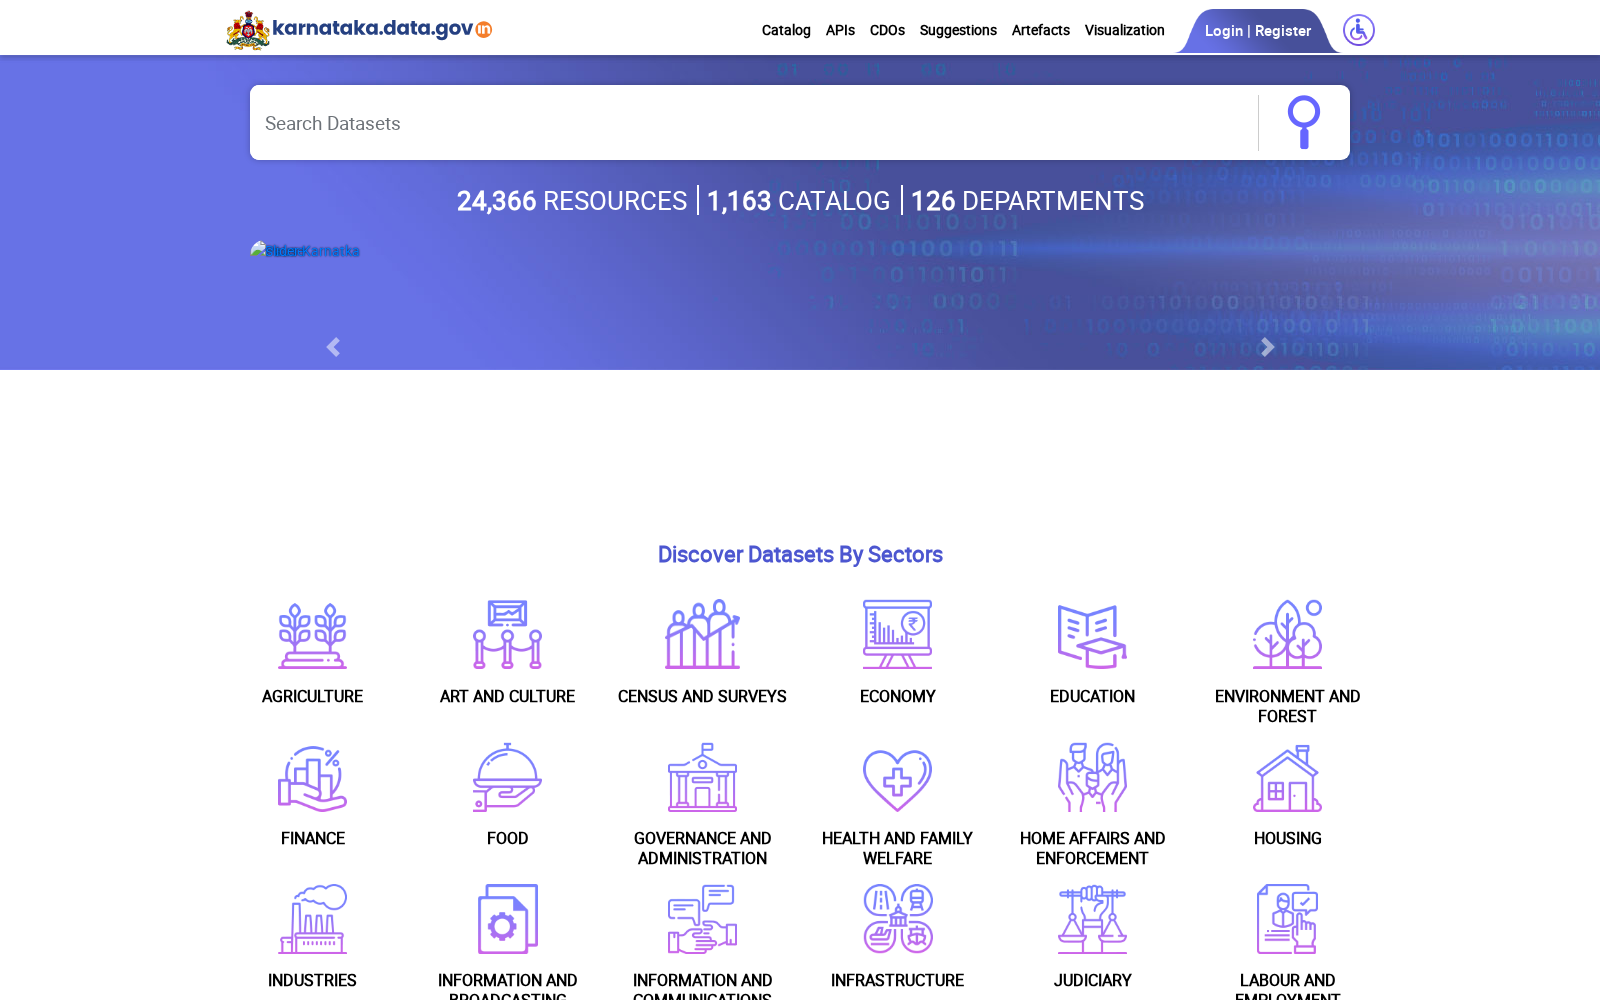Click the Karnataka state emblem logo
Viewport: 1600px width, 1000px height.
click(248, 30)
